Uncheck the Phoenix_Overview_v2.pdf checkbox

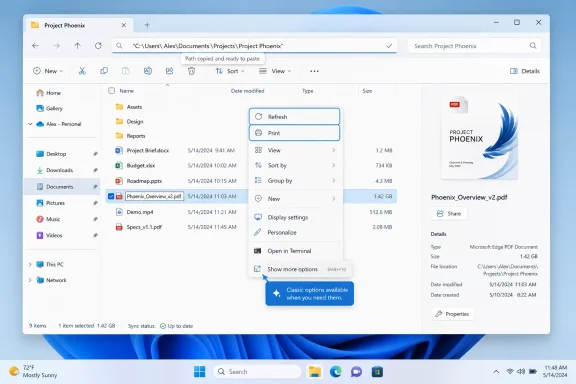[x=111, y=196]
